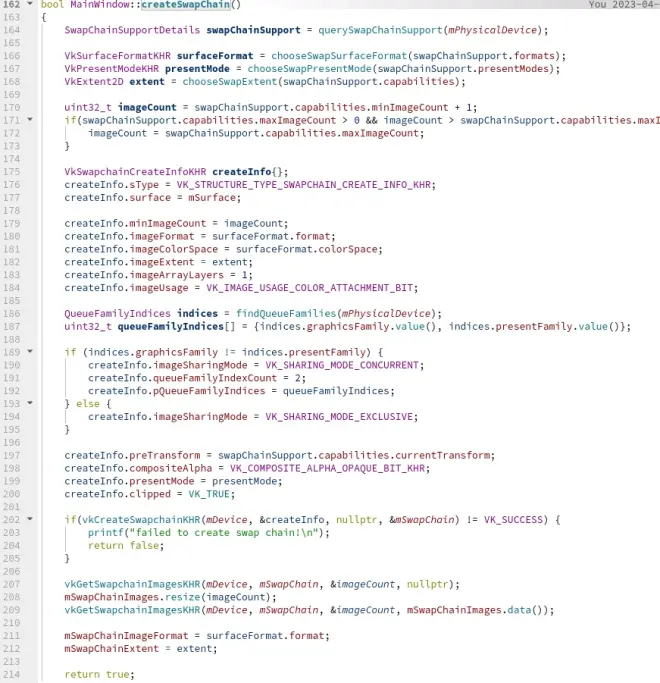This screenshot has width=660, height=683.
Task: Click vkGetSwapchainImagesKHR on line 209
Action: pos(132,610)
